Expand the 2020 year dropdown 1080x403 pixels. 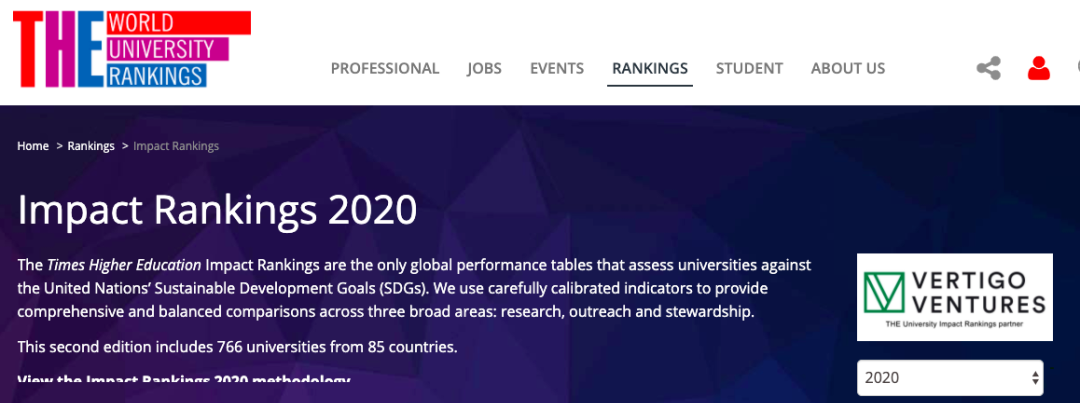point(949,378)
